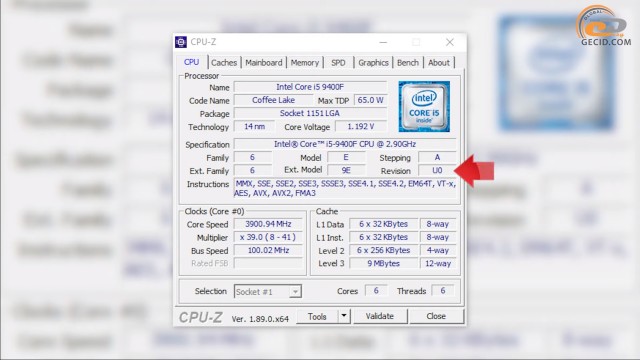Click the Stepping value A
This screenshot has height=360, width=640.
click(437, 157)
